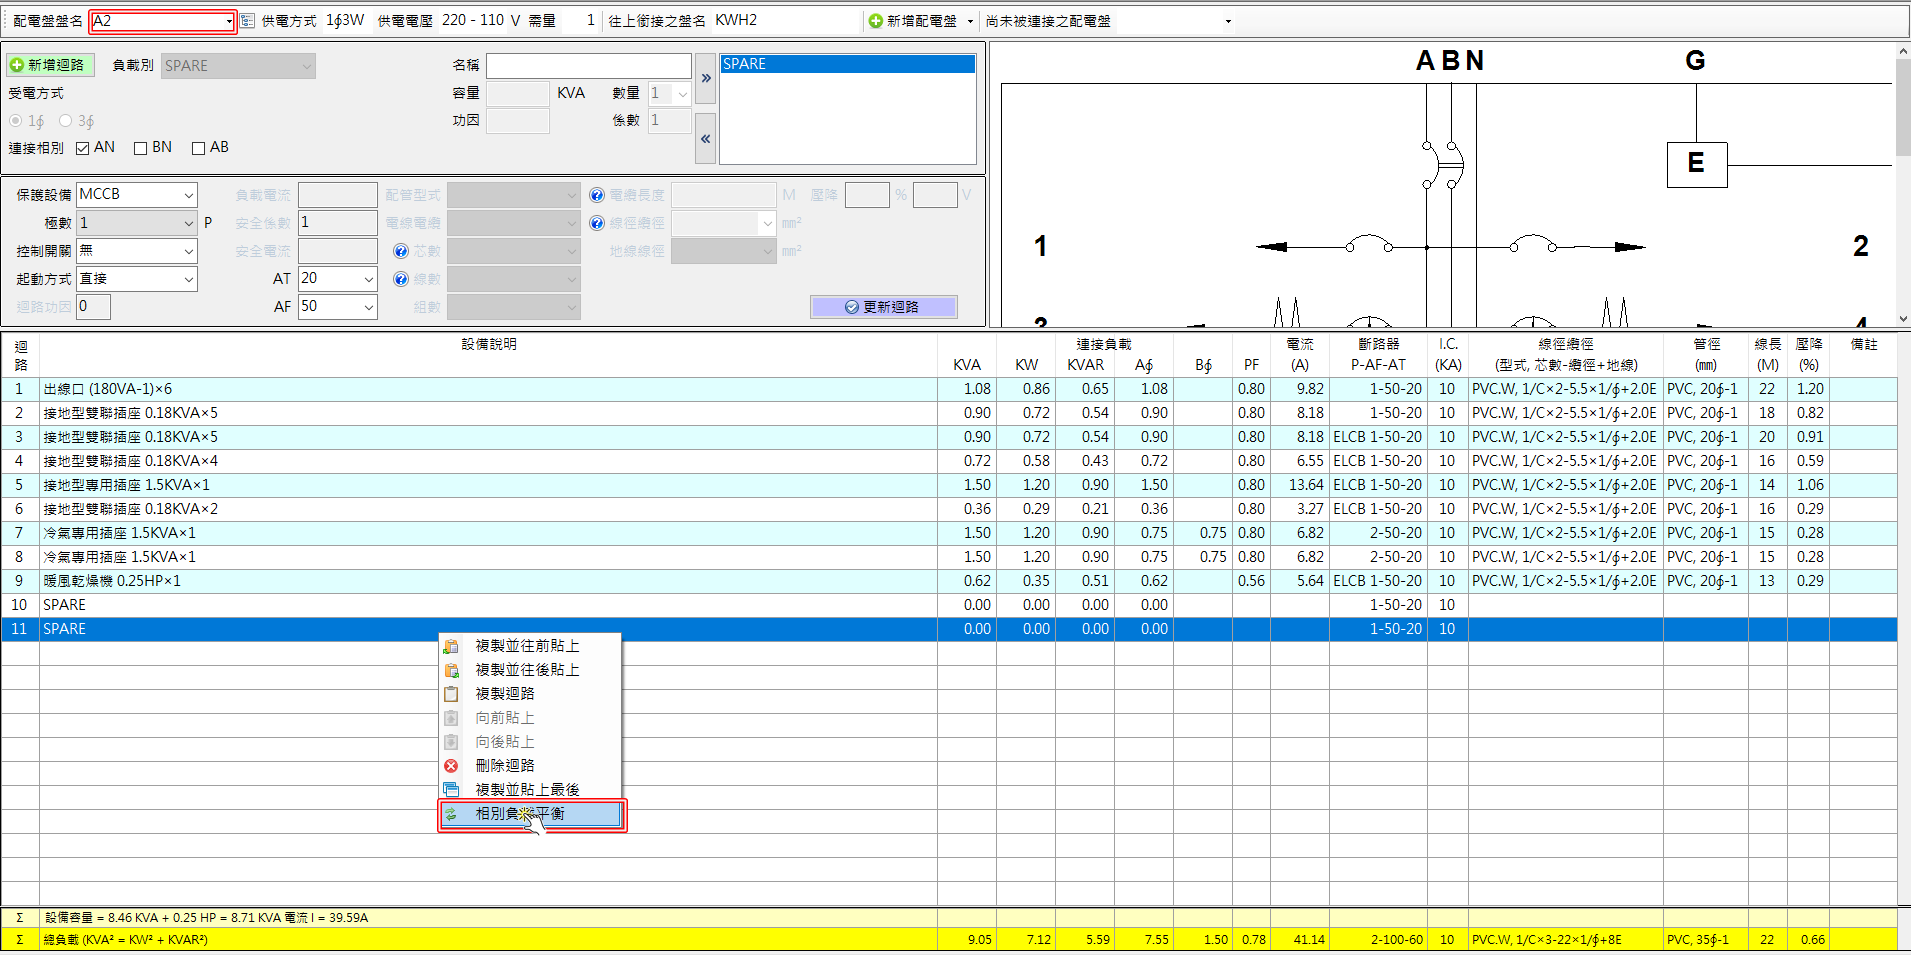This screenshot has height=955, width=1911.
Task: Choose 向後貼上 from context menu
Action: click(530, 742)
